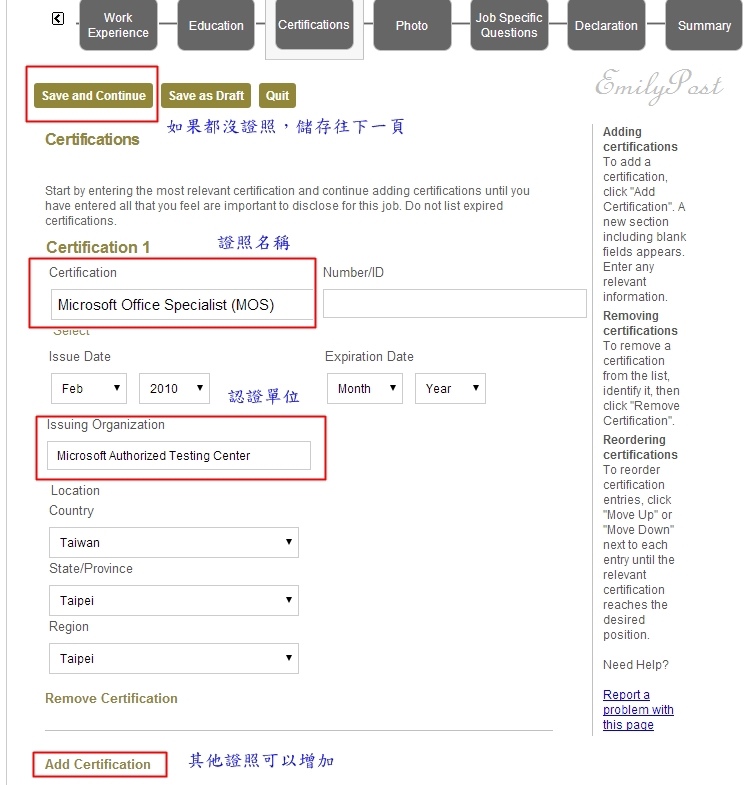
Task: Expand the Expiration Date Month dropdown
Action: (x=365, y=388)
